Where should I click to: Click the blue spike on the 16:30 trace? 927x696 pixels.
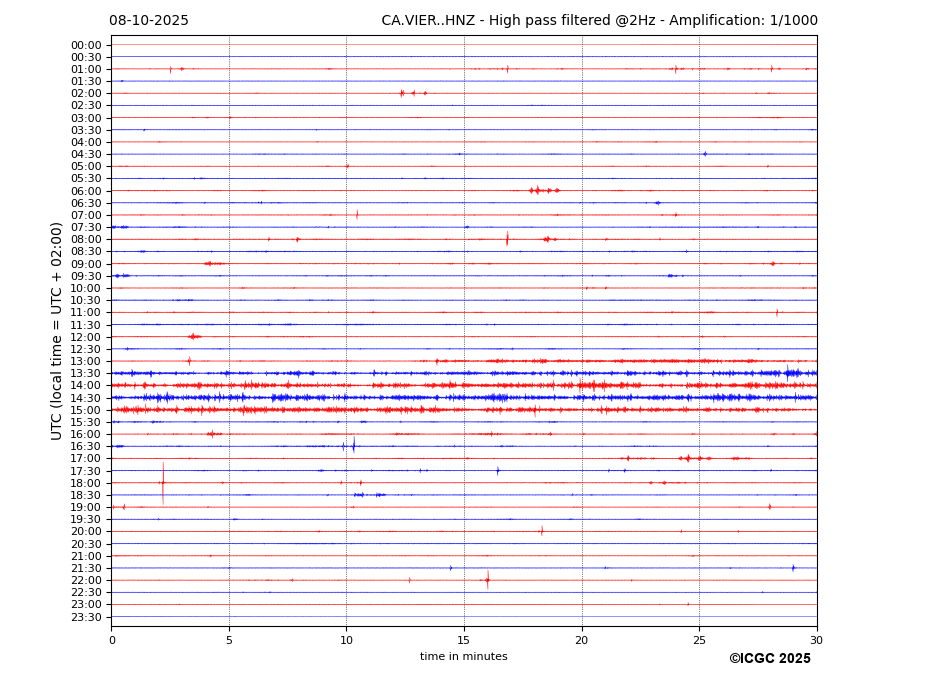(x=353, y=446)
